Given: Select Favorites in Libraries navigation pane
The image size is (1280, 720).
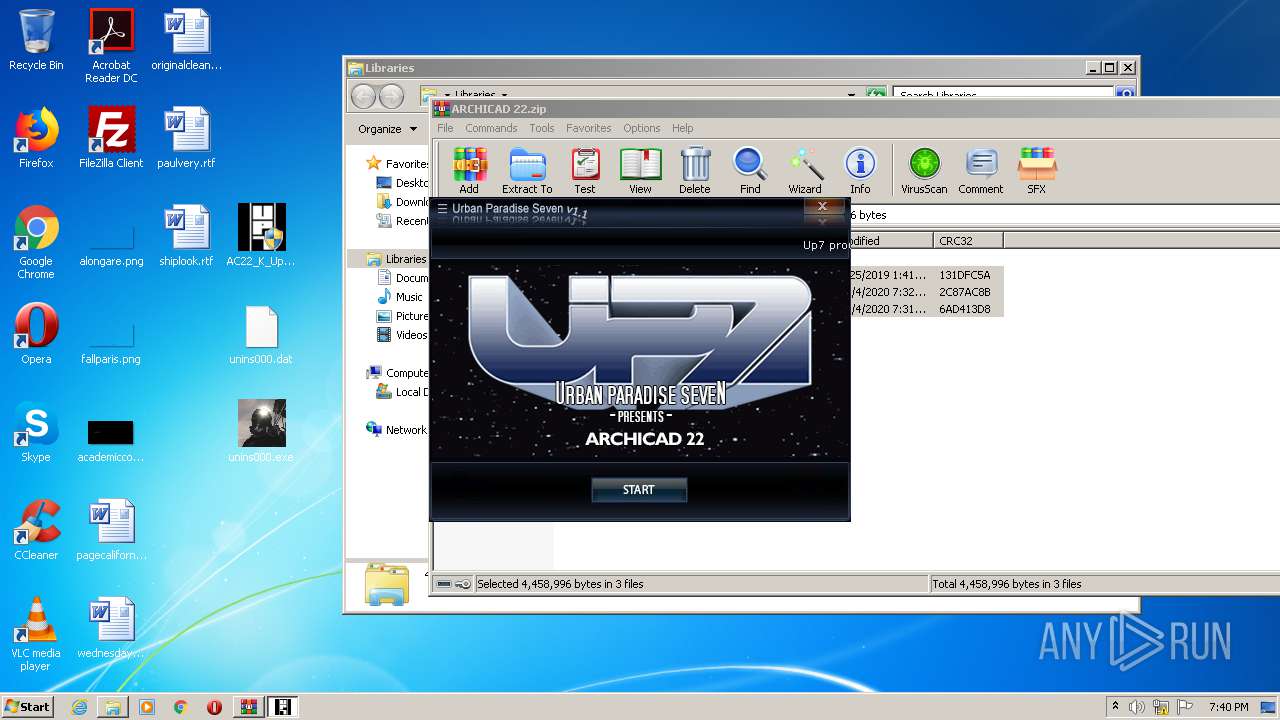Looking at the screenshot, I should point(399,164).
